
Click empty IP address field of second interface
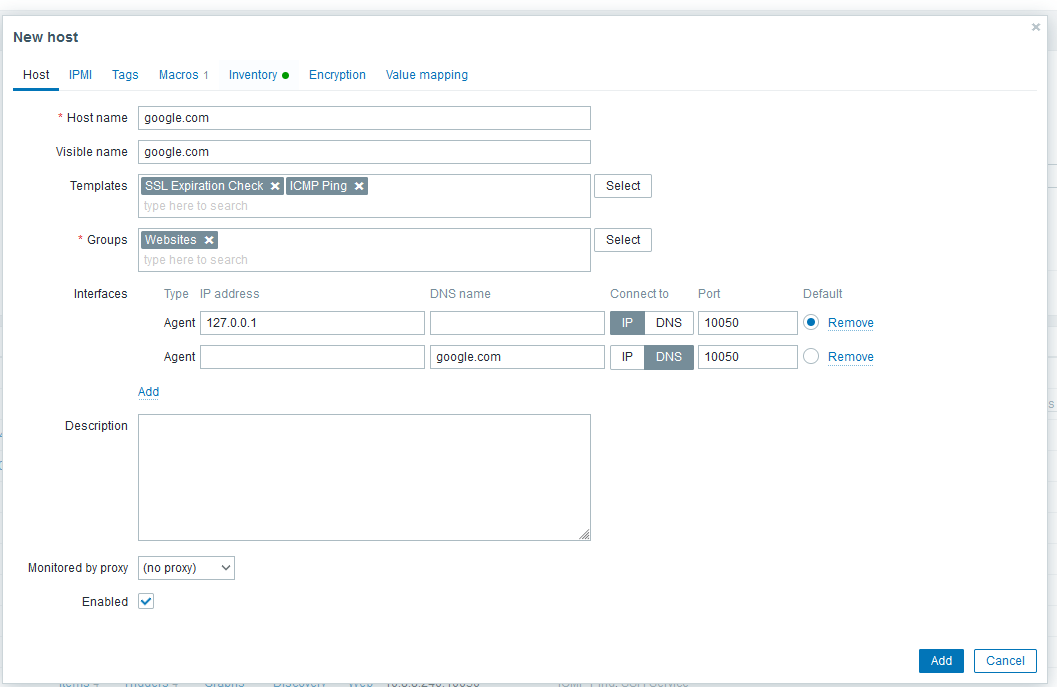pos(312,357)
